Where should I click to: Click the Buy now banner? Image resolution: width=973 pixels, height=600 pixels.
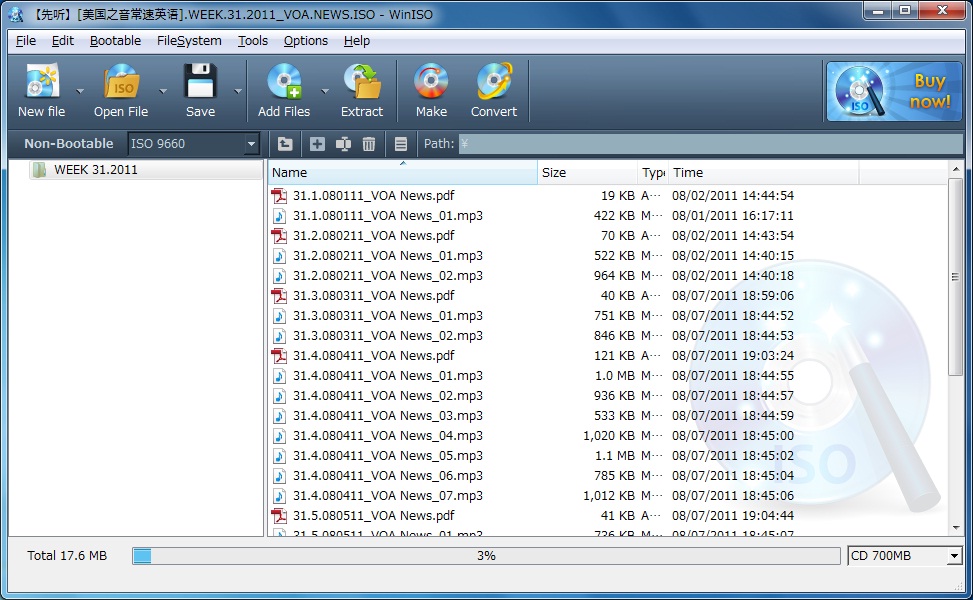coord(894,91)
